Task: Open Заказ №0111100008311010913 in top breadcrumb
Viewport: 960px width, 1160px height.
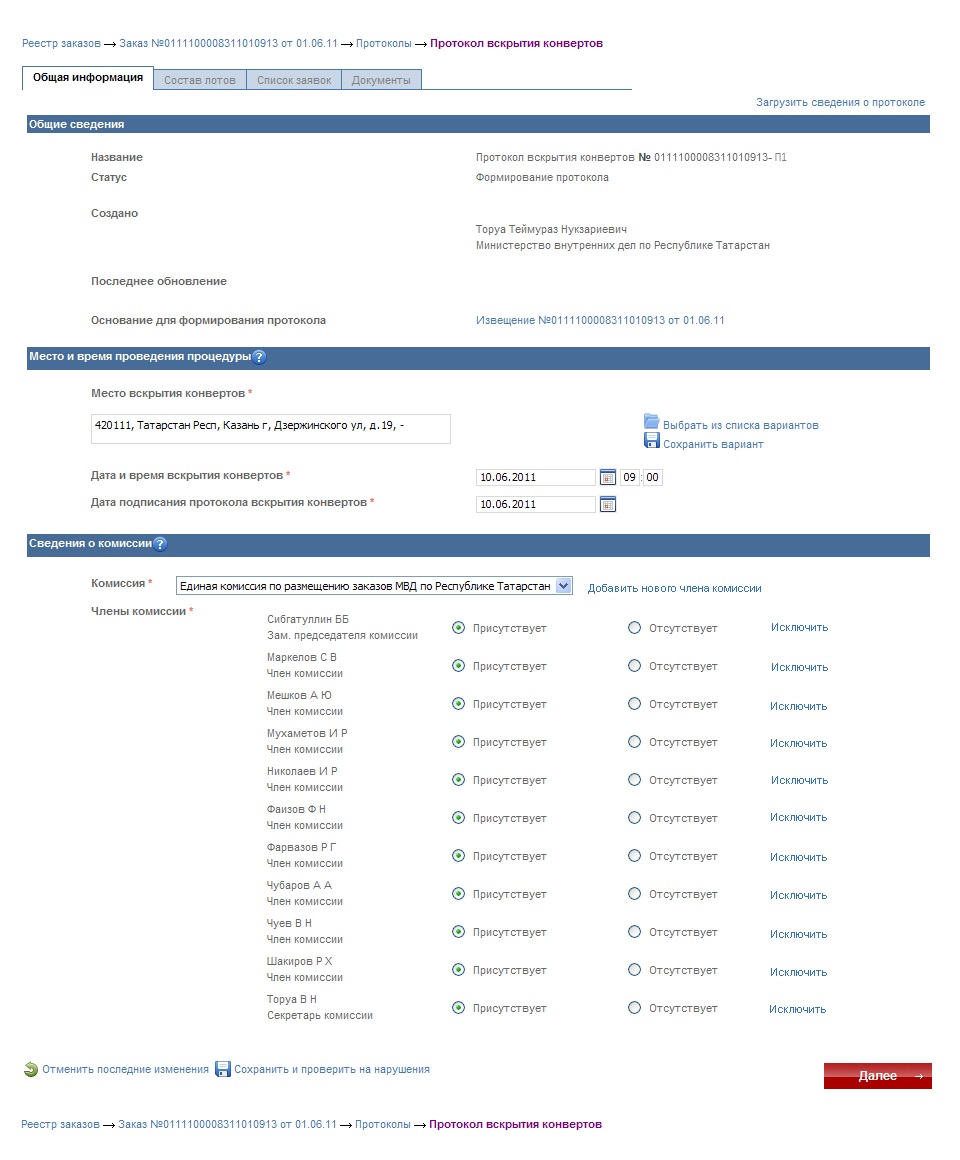Action: (x=229, y=44)
